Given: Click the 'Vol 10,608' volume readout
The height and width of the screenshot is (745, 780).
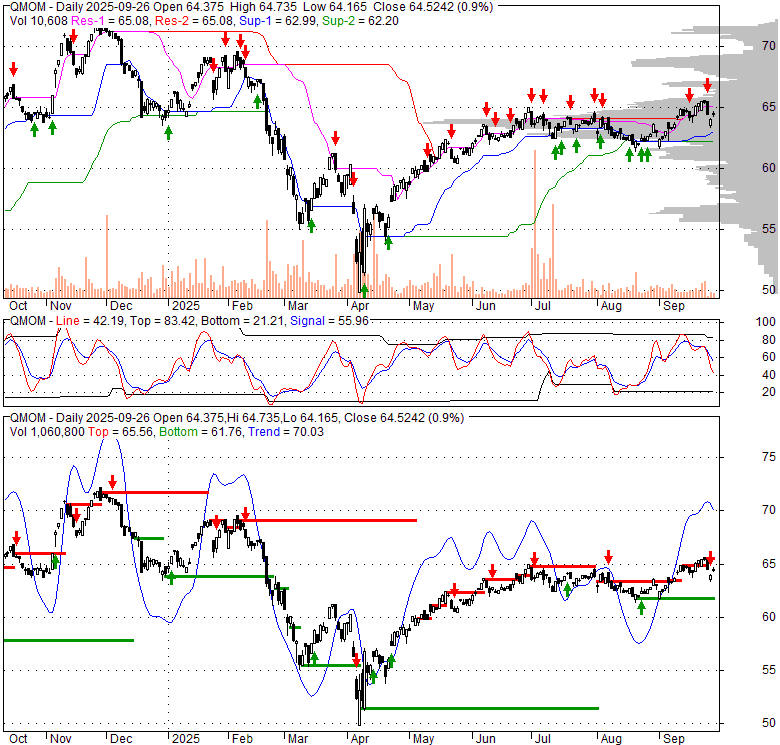Looking at the screenshot, I should click(38, 21).
